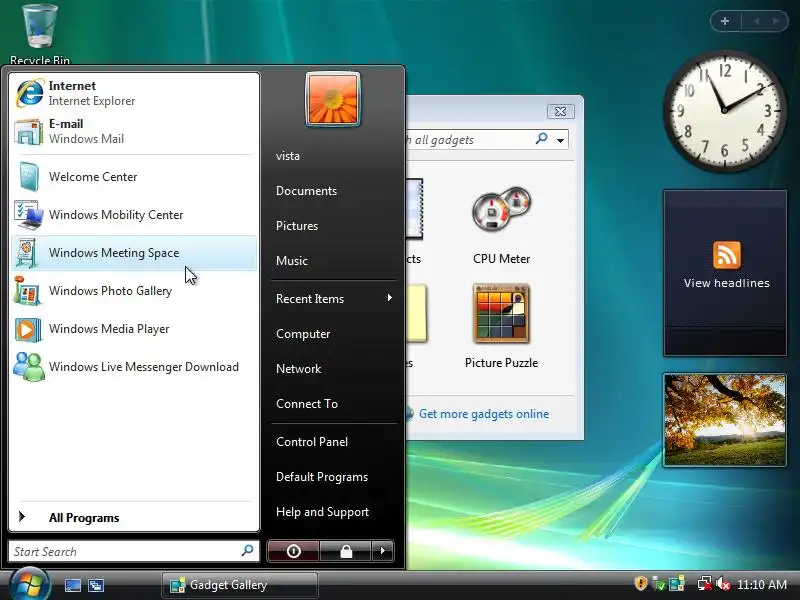Click Switch between windows icon
Viewport: 800px width, 600px height.
[96, 585]
